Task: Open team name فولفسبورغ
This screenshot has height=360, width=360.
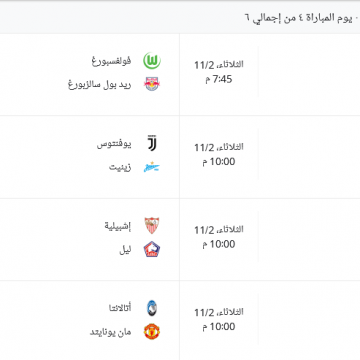Action: 111,61
